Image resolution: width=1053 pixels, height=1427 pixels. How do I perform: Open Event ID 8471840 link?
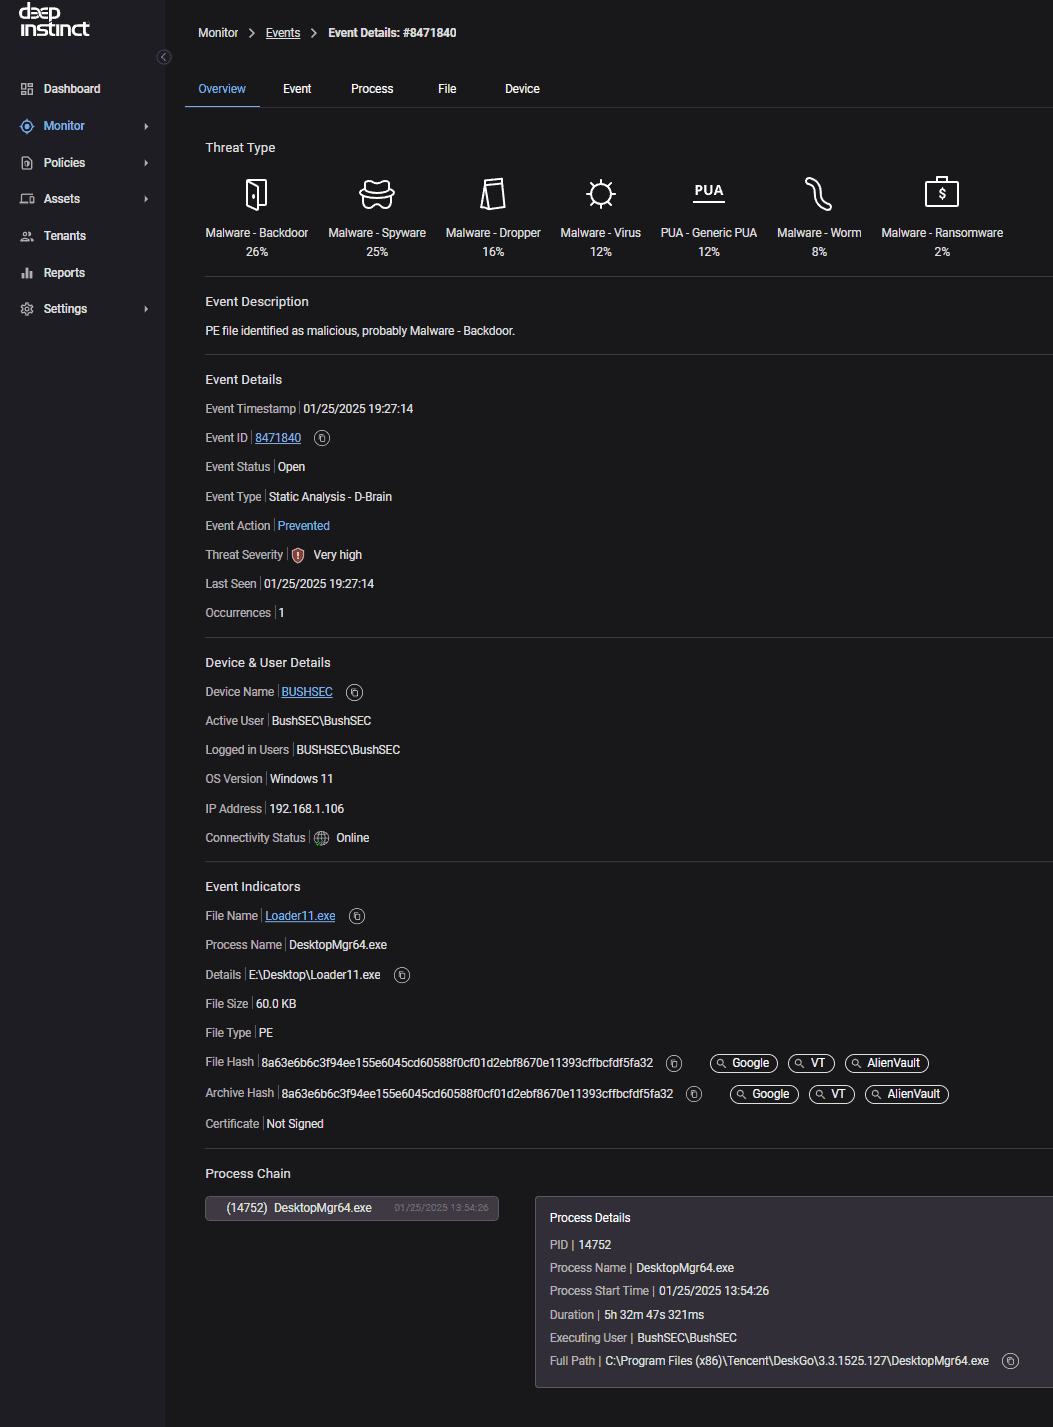click(278, 438)
